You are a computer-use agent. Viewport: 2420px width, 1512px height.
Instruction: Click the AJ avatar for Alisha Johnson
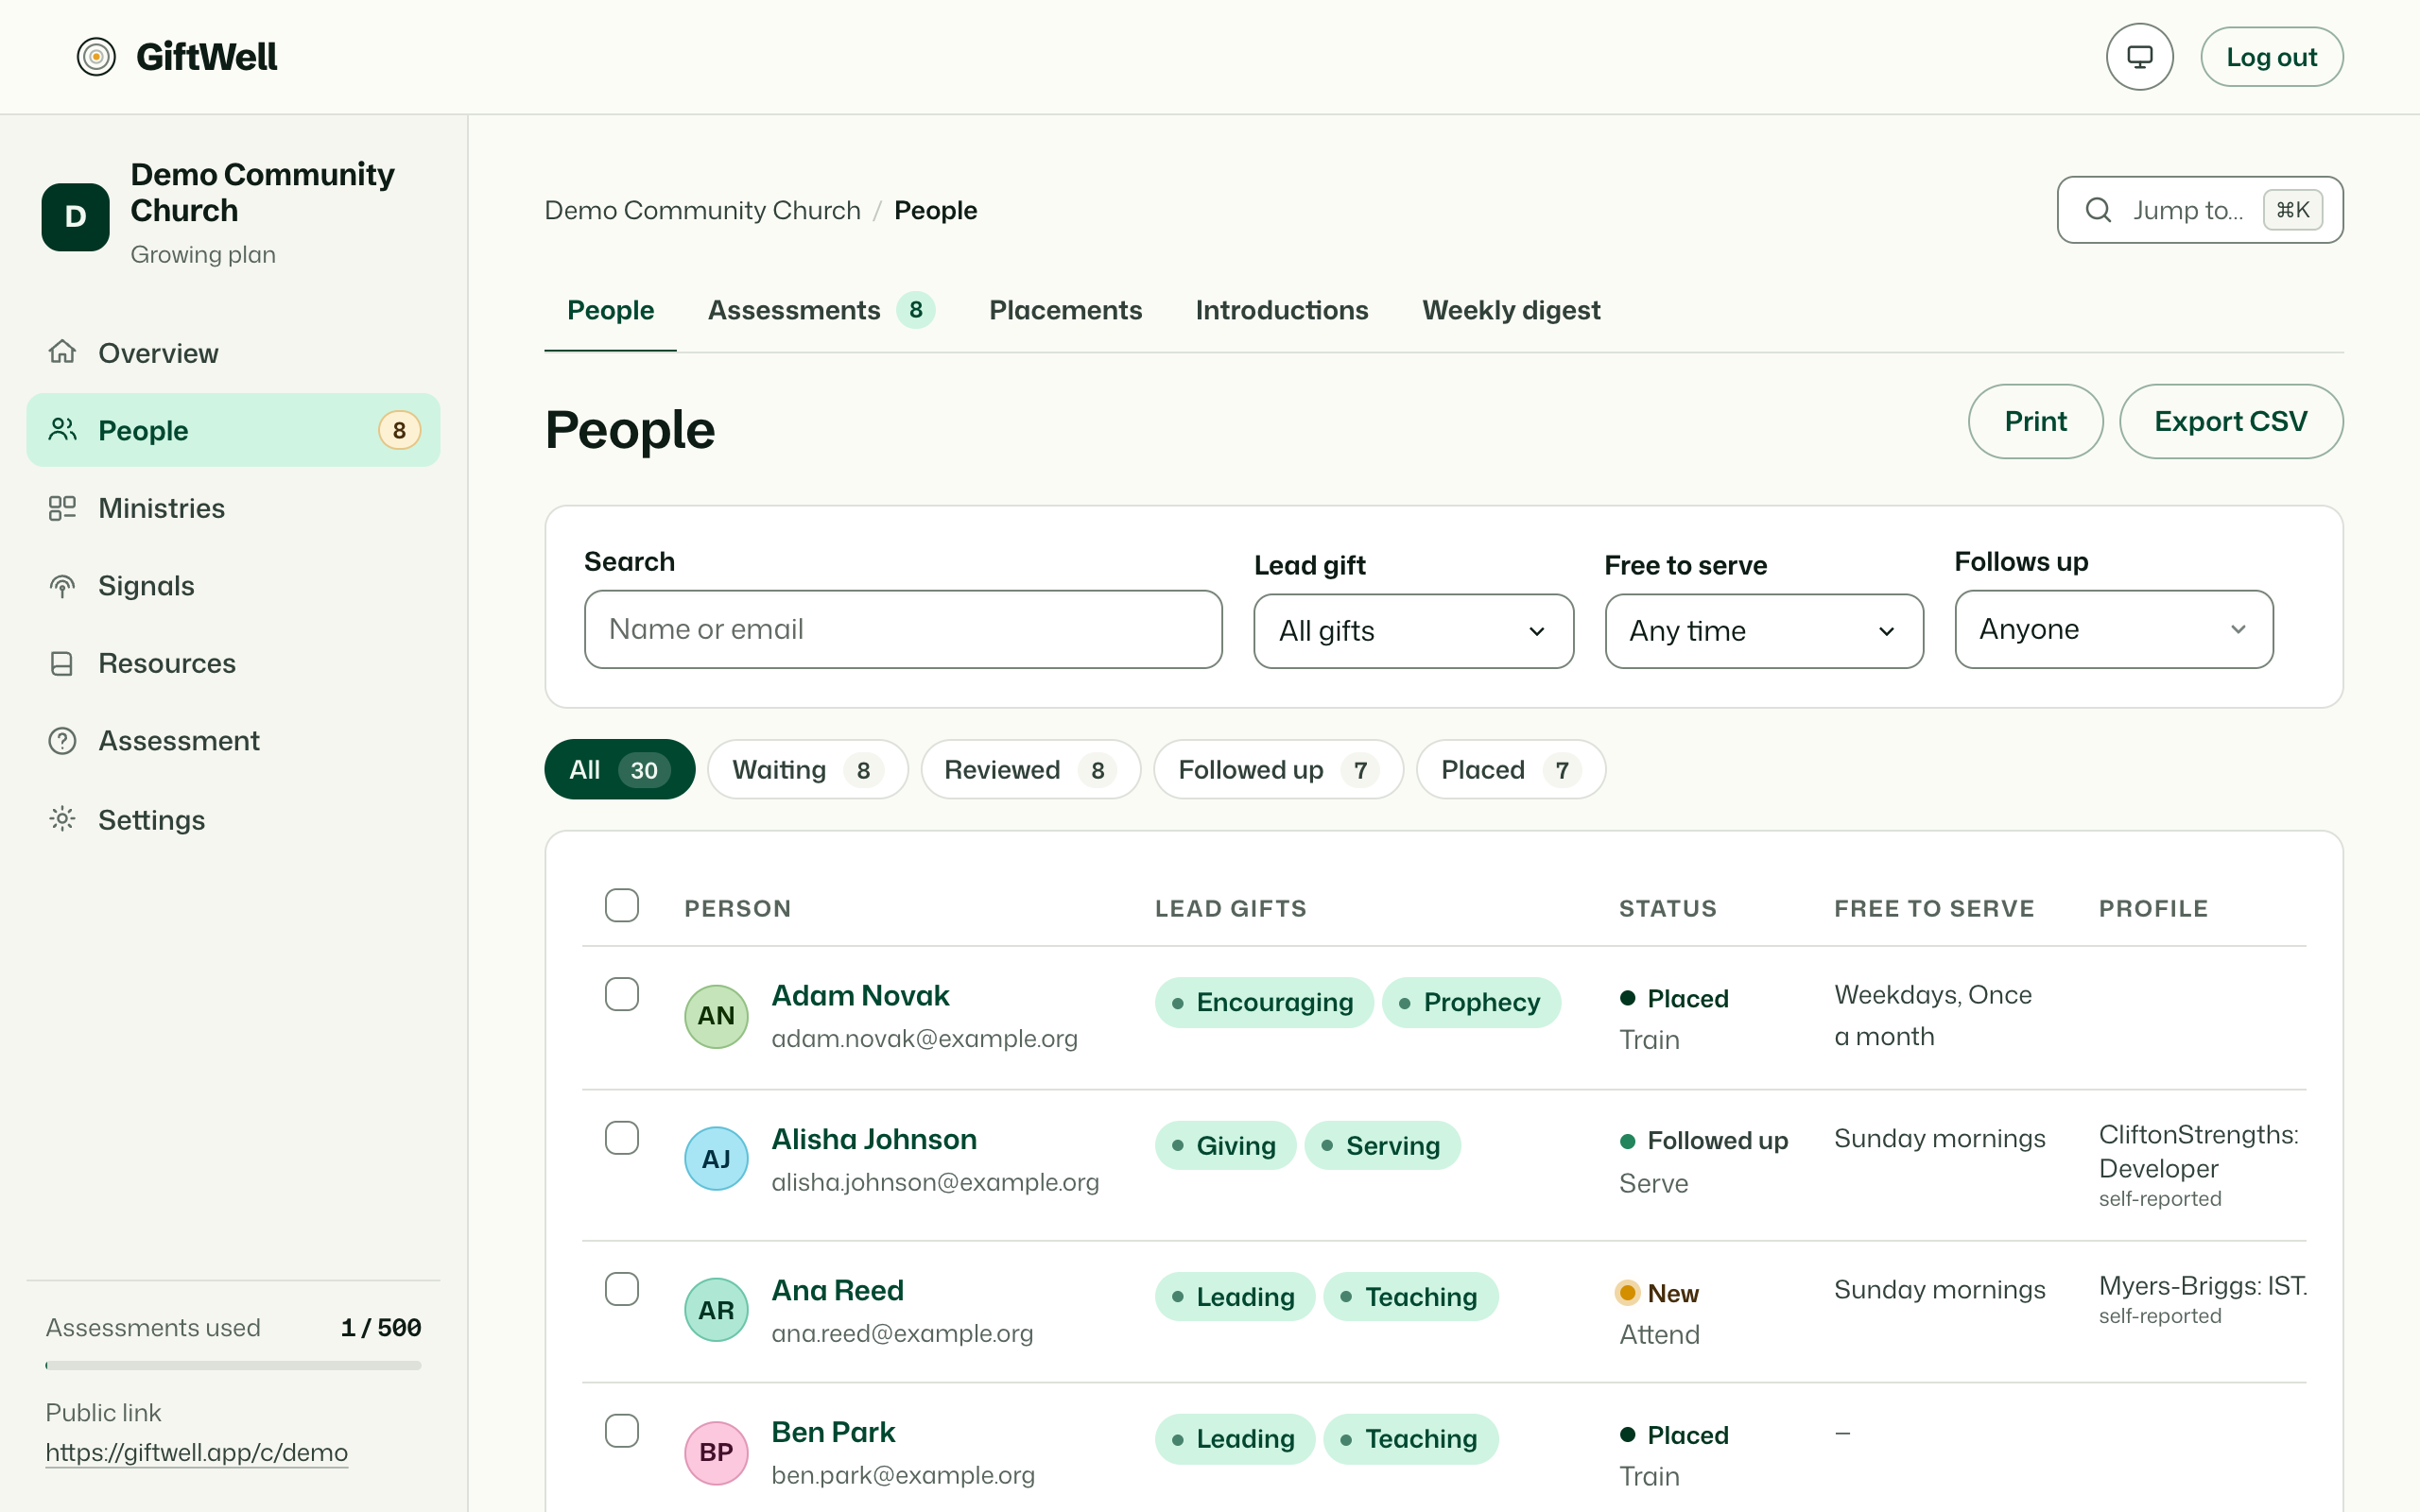point(716,1159)
